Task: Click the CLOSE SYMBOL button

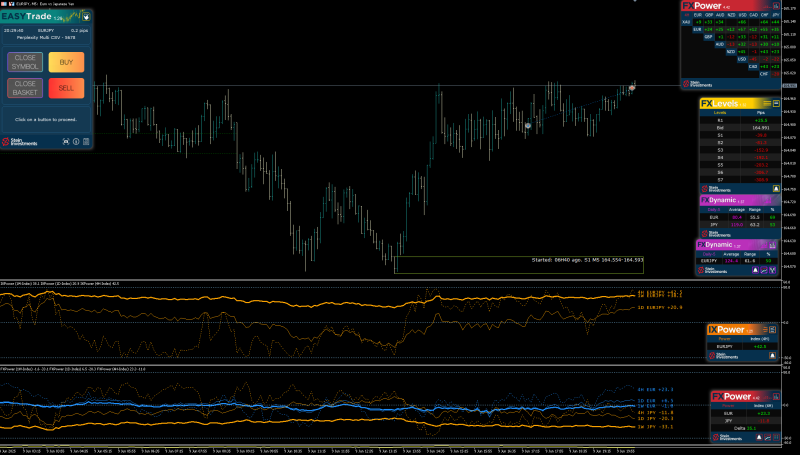Action: point(25,62)
